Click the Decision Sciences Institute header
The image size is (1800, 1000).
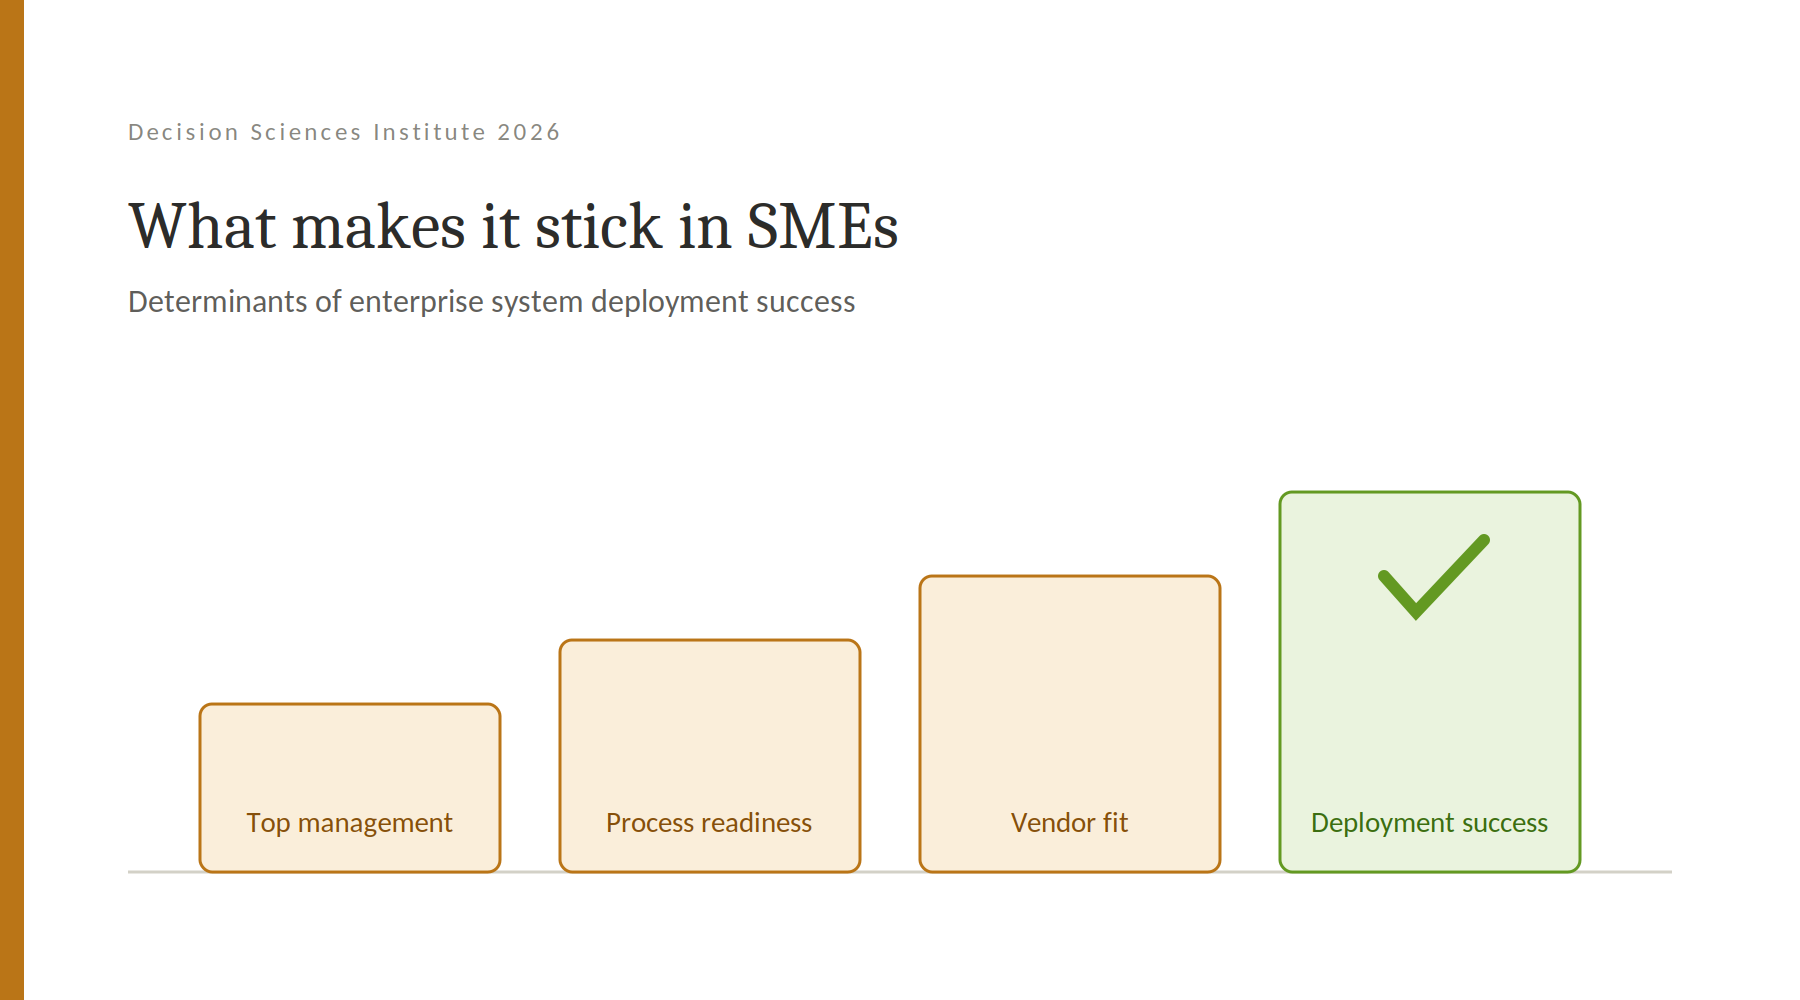coord(344,132)
